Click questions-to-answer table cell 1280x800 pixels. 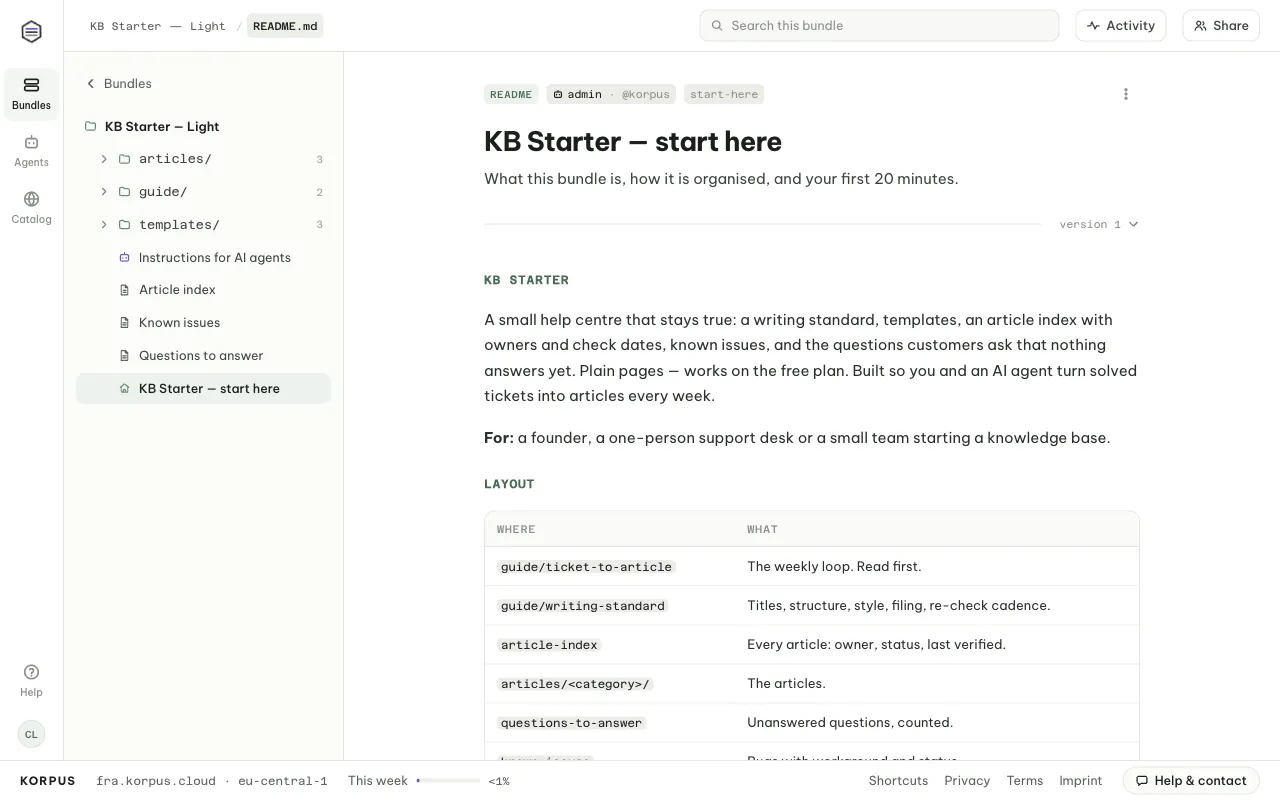click(571, 723)
